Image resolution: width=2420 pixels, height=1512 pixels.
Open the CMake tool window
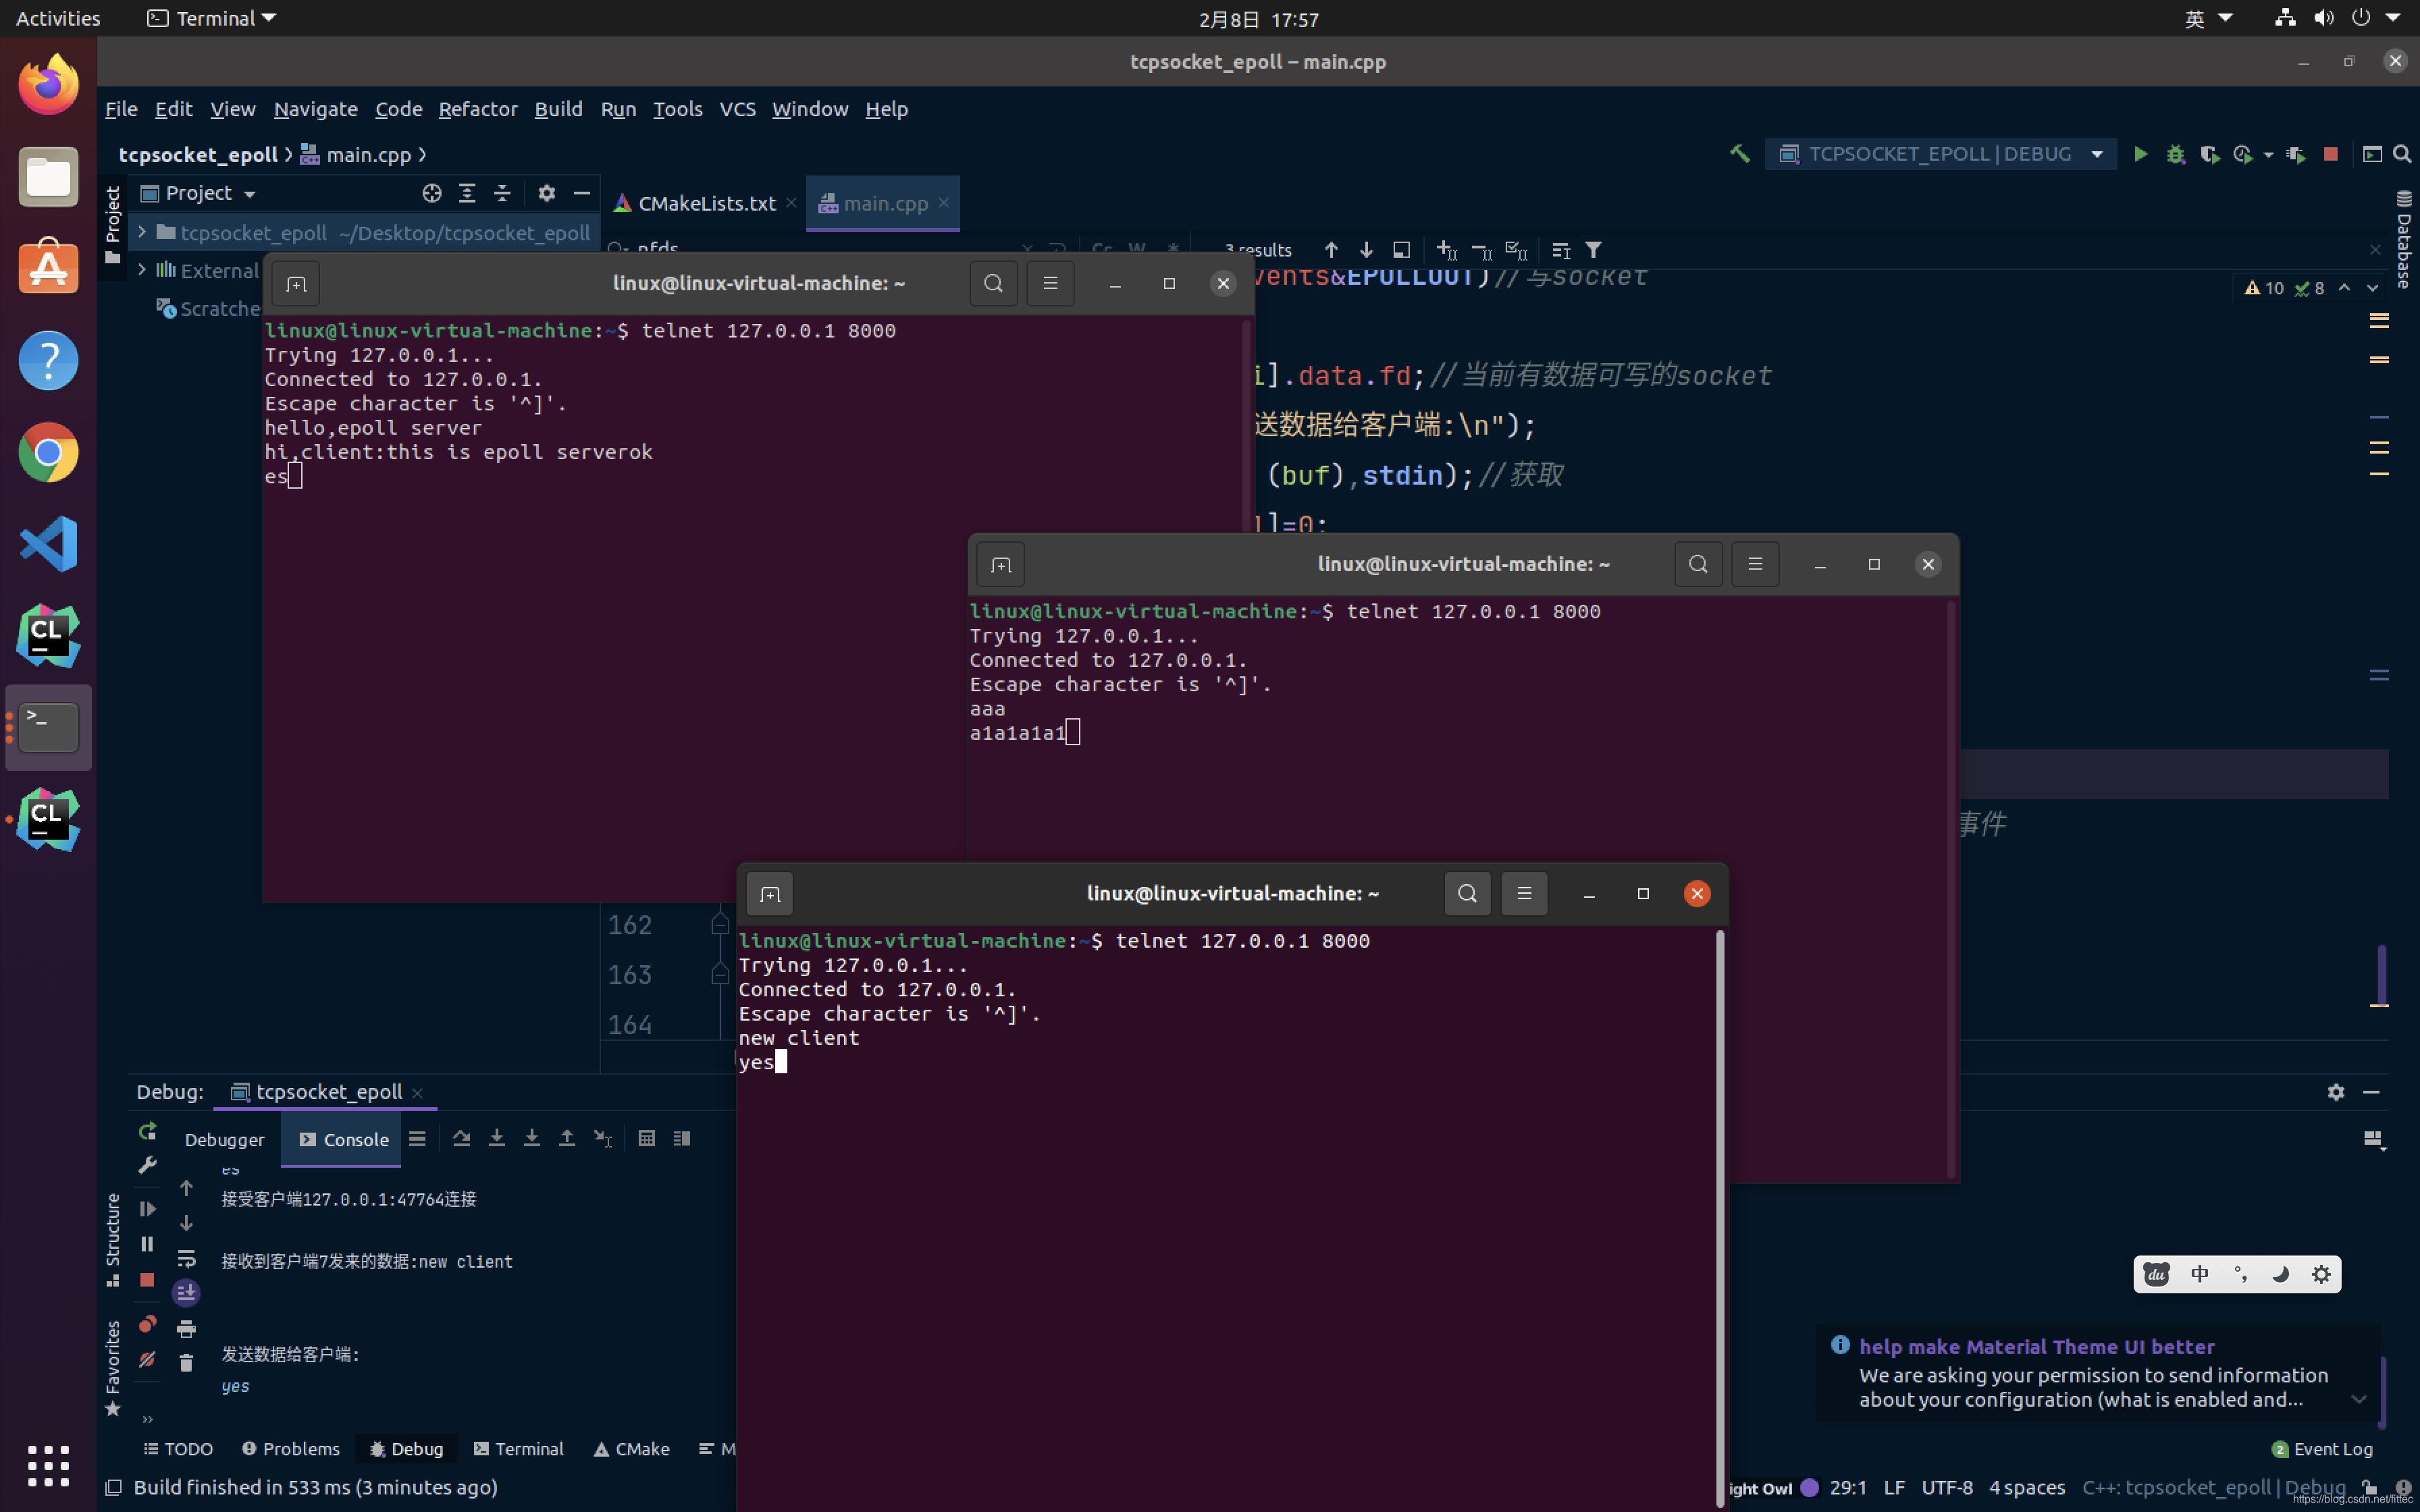pyautogui.click(x=631, y=1449)
